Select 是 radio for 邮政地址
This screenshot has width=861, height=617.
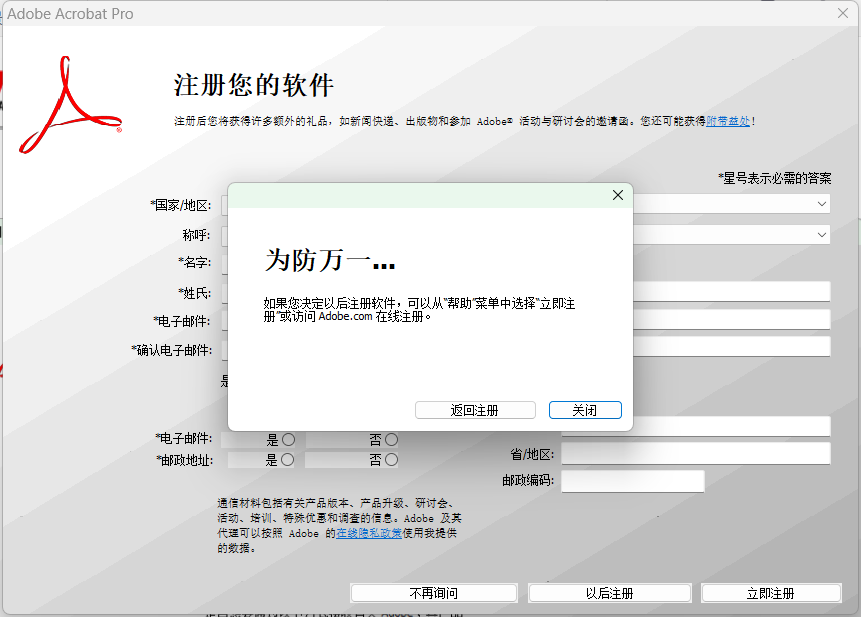tap(287, 459)
